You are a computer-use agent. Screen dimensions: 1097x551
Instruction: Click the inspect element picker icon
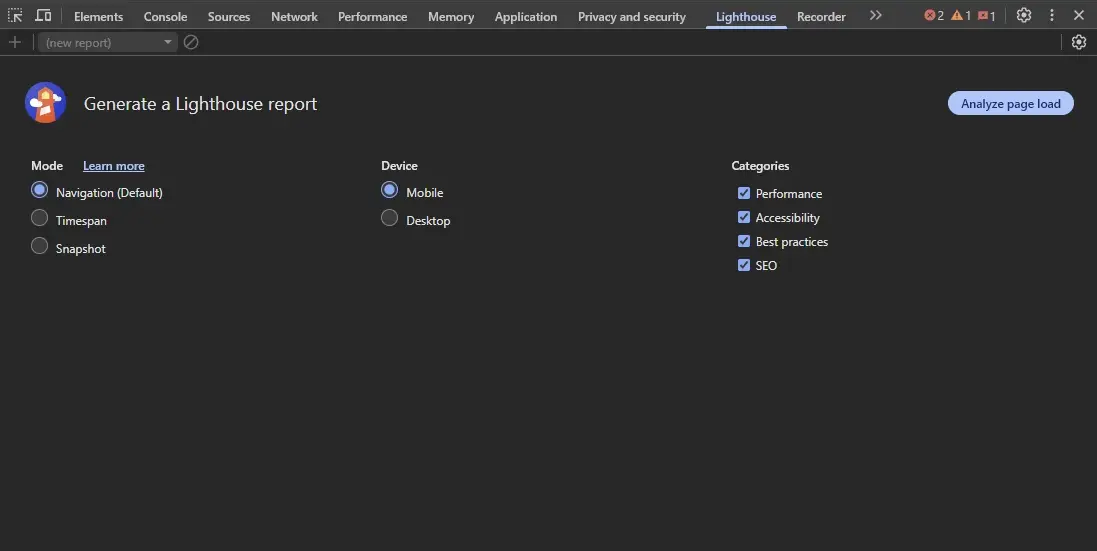tap(15, 16)
